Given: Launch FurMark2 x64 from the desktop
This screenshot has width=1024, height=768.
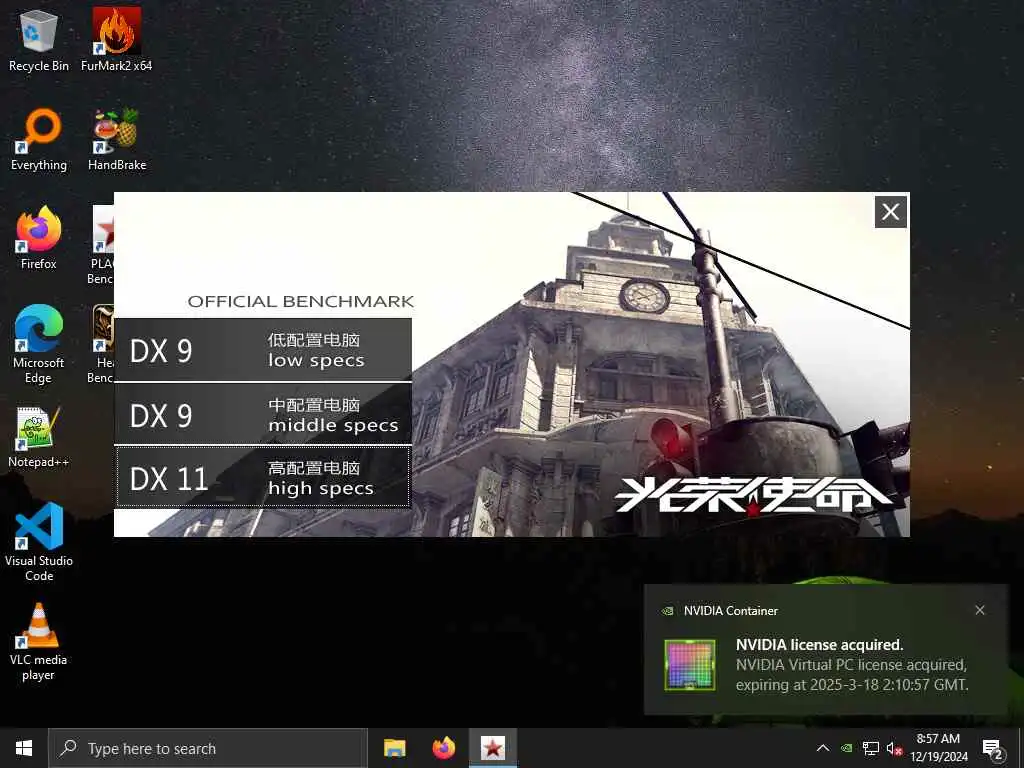Looking at the screenshot, I should click(116, 40).
